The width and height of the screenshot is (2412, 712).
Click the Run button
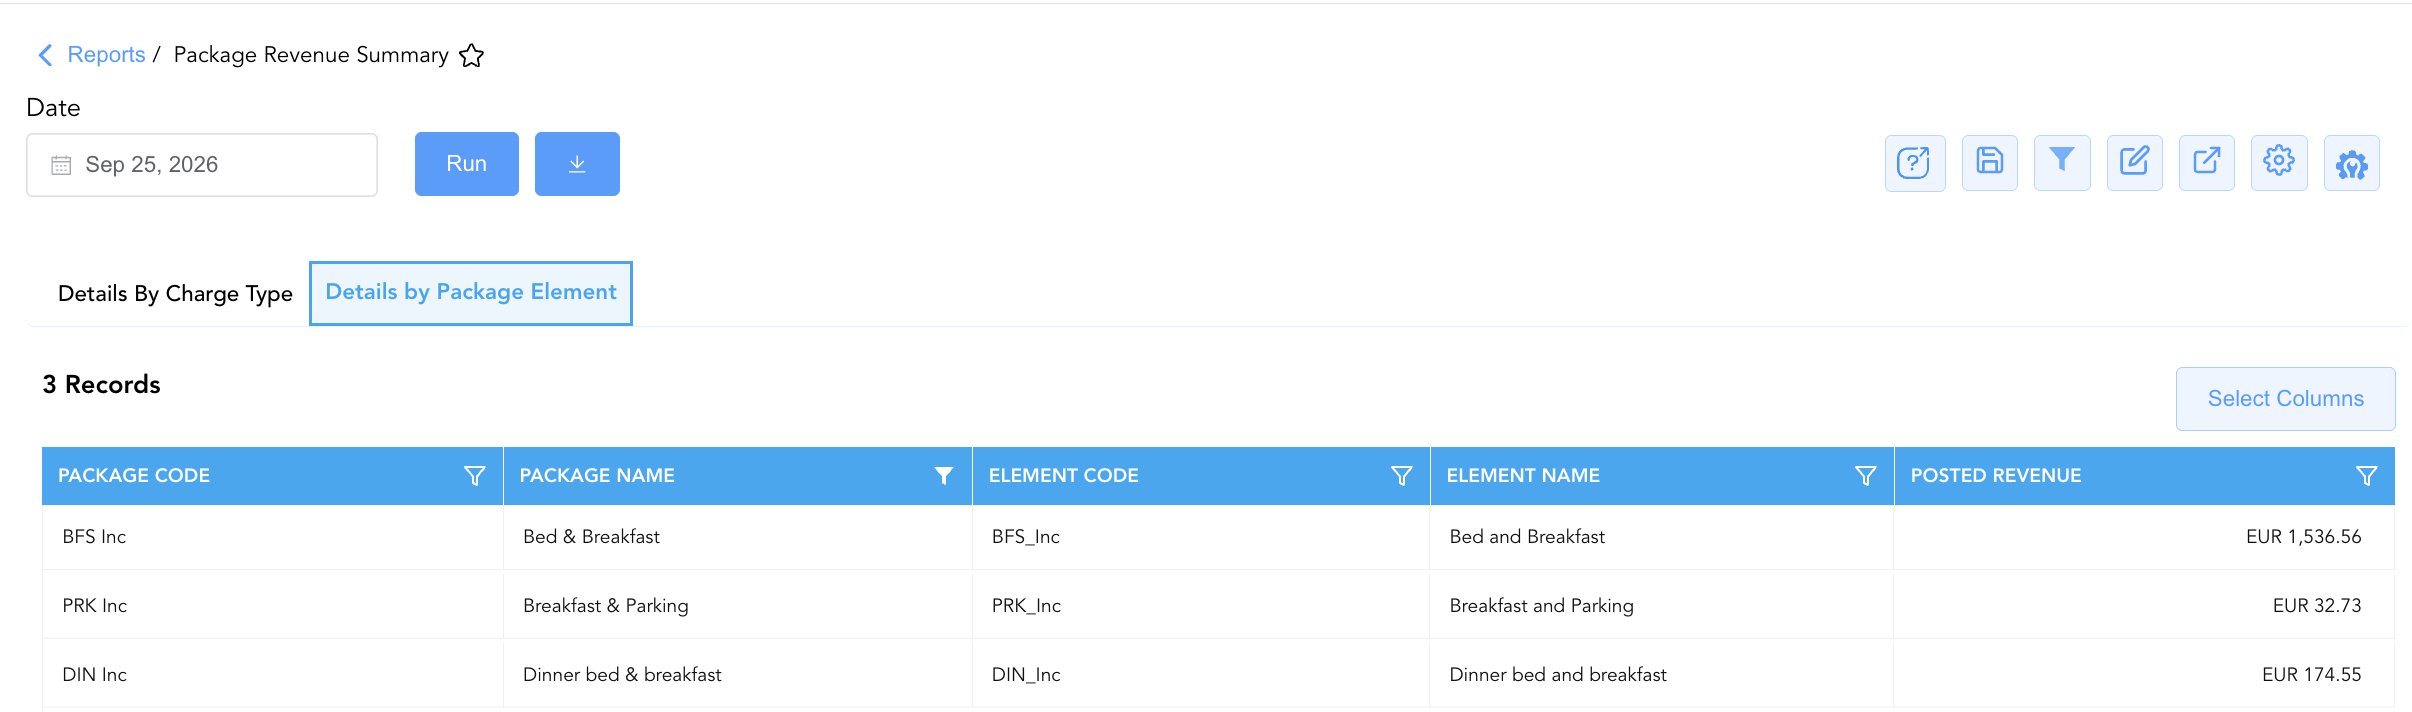(467, 164)
